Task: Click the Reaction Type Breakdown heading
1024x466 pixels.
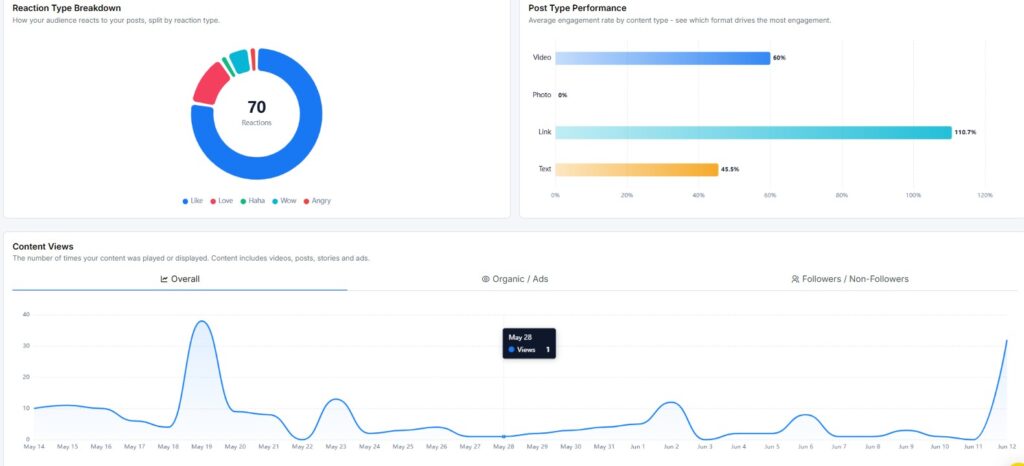Action: click(x=67, y=8)
